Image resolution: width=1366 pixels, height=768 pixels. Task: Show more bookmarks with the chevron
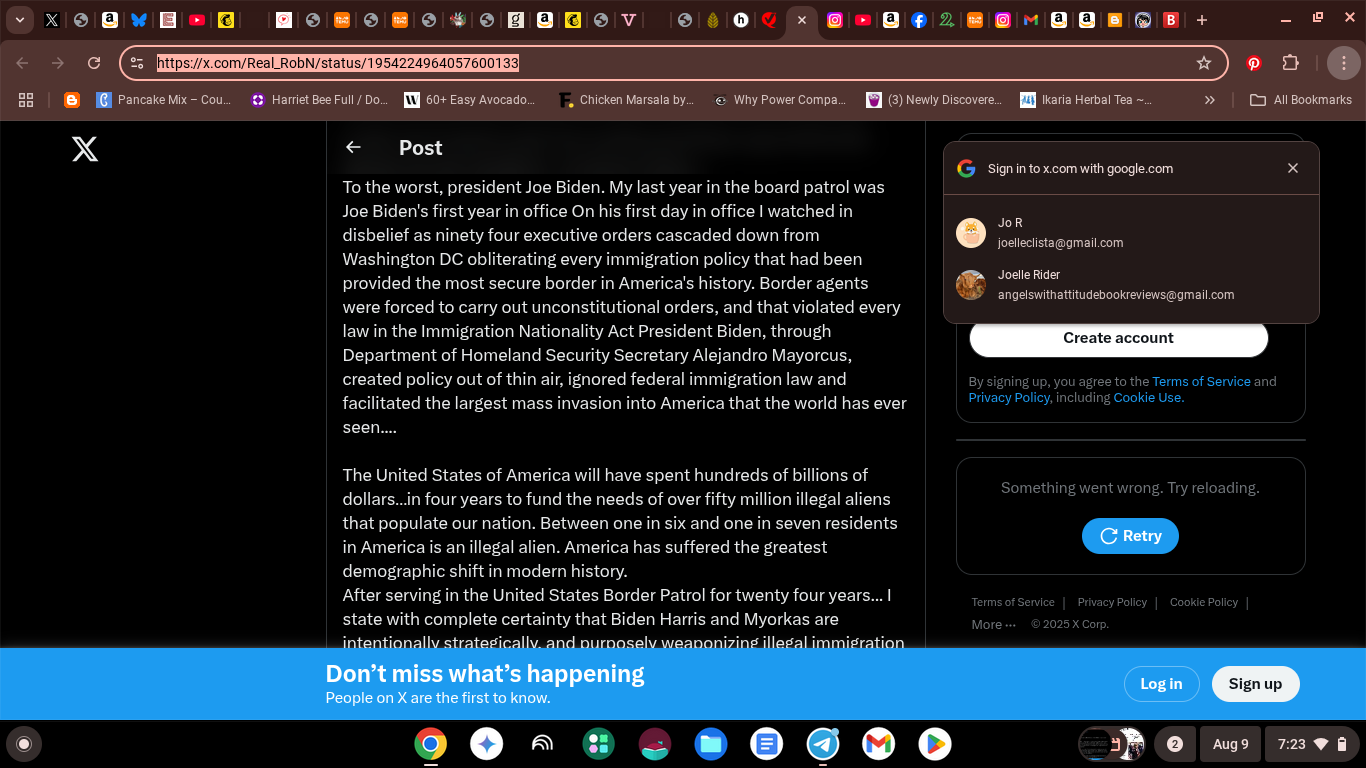pyautogui.click(x=1210, y=100)
